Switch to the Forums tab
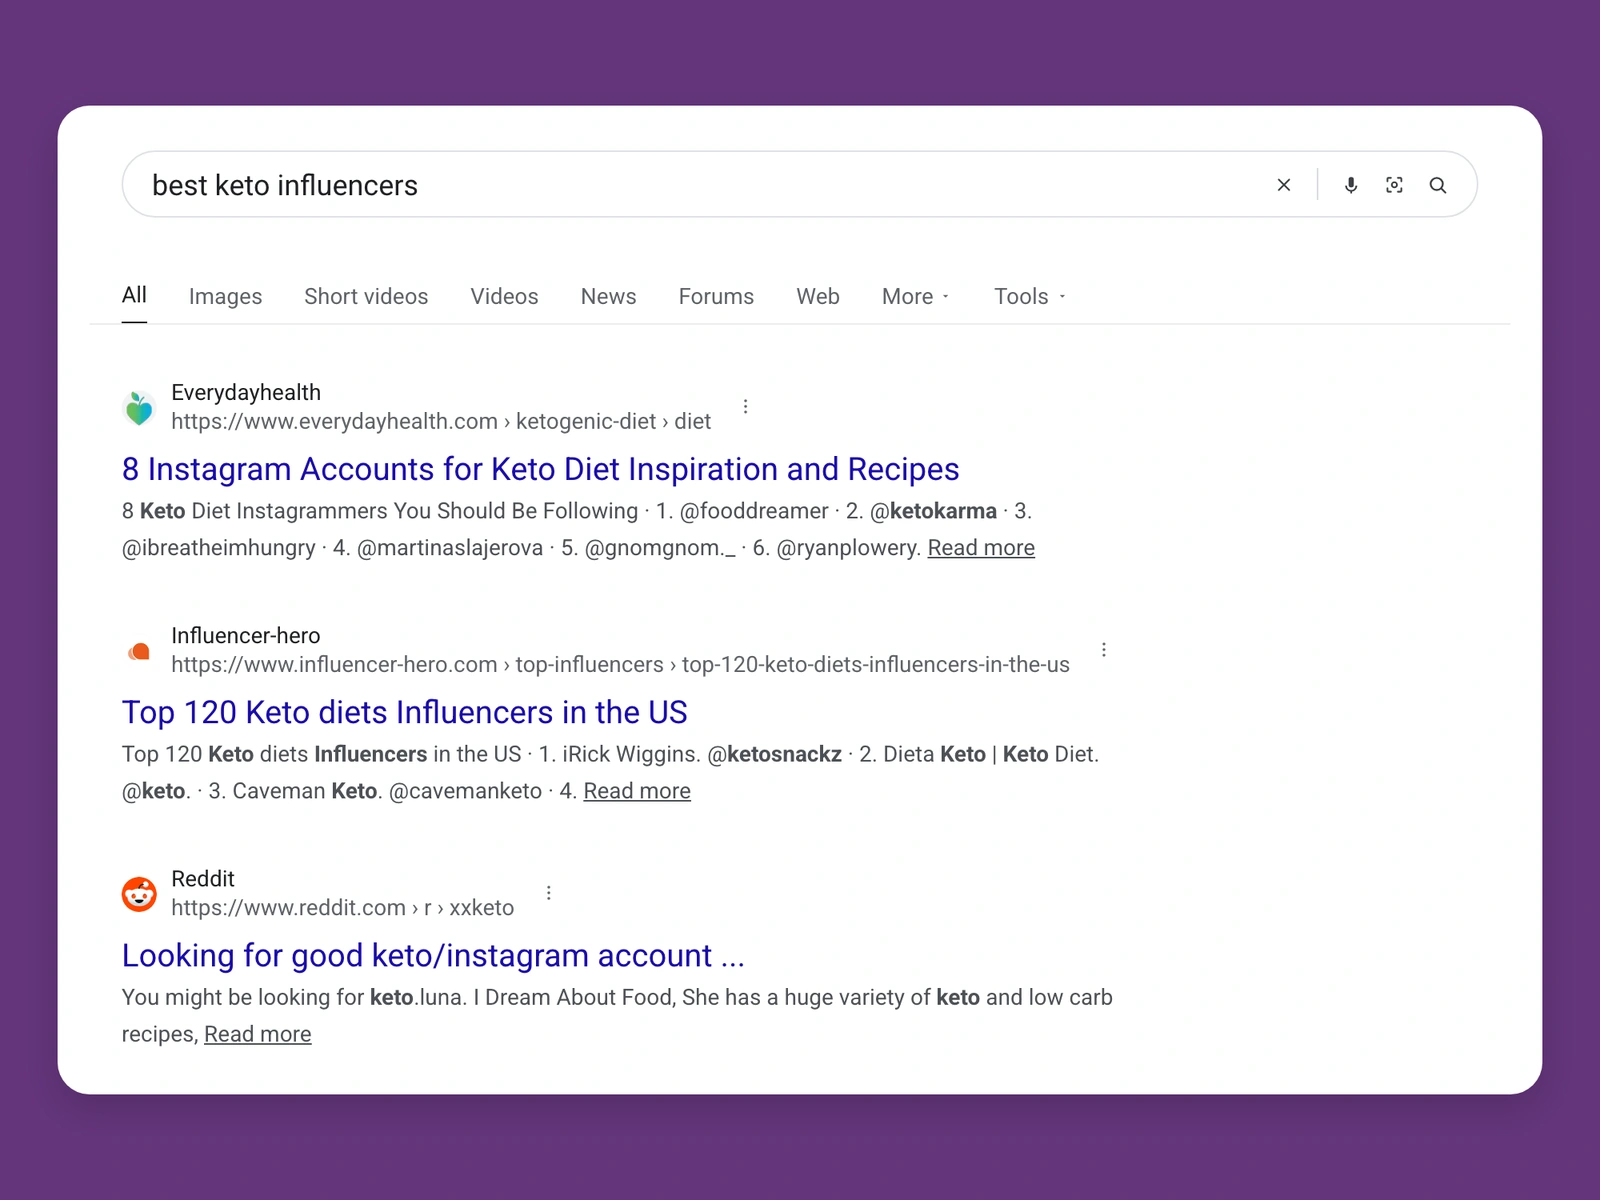Screen dimensions: 1600x1200 [x=716, y=296]
